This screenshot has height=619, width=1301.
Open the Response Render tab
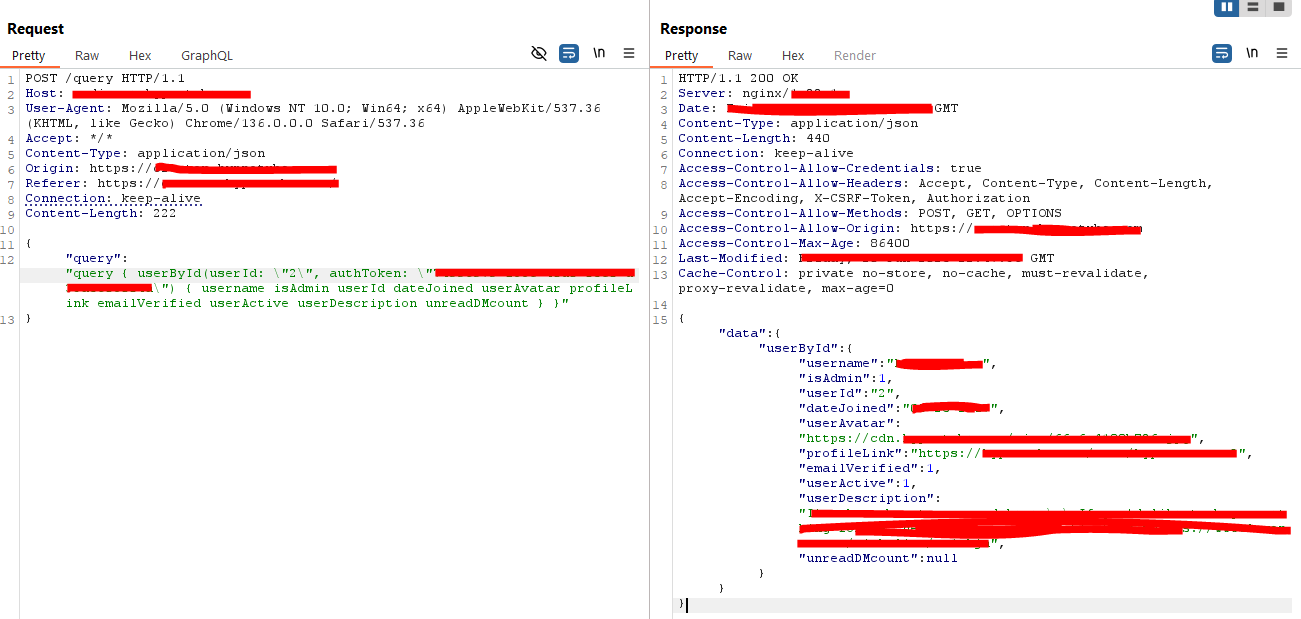tap(854, 56)
